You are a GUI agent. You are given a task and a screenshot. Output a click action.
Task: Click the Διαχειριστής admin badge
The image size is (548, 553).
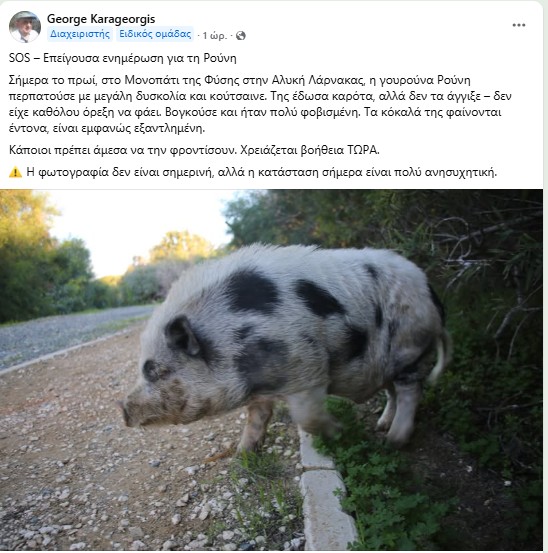click(x=80, y=34)
